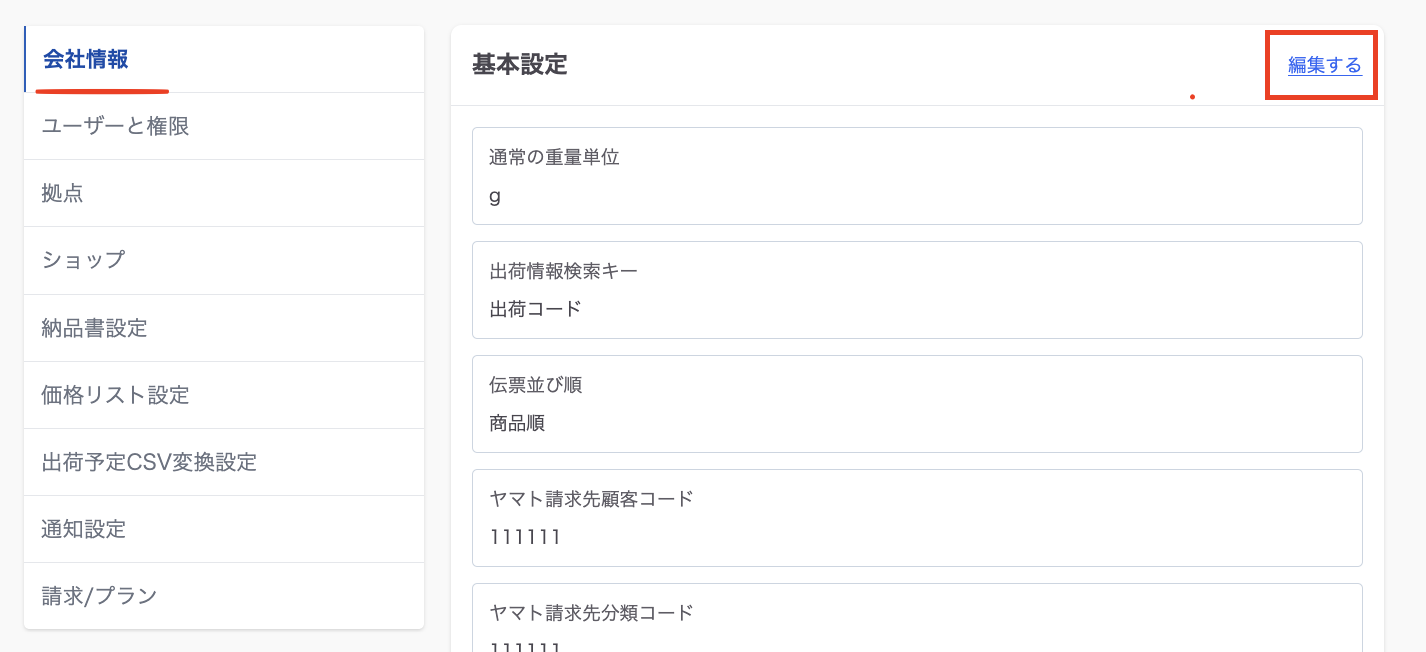Image resolution: width=1426 pixels, height=652 pixels.
Task: Click the 出荷情報検索キー field label
Action: (x=563, y=271)
